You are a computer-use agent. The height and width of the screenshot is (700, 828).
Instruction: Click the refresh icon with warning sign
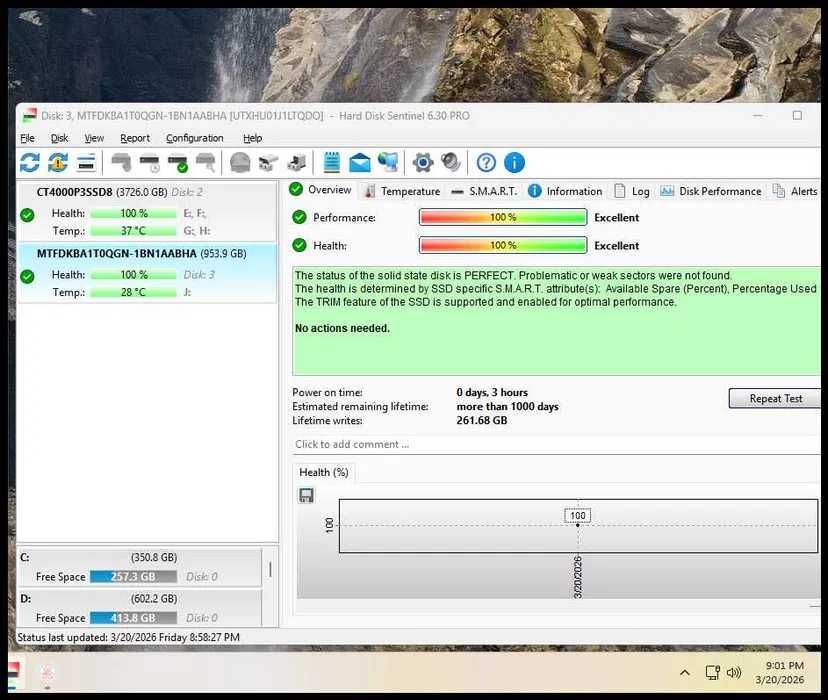(x=58, y=163)
